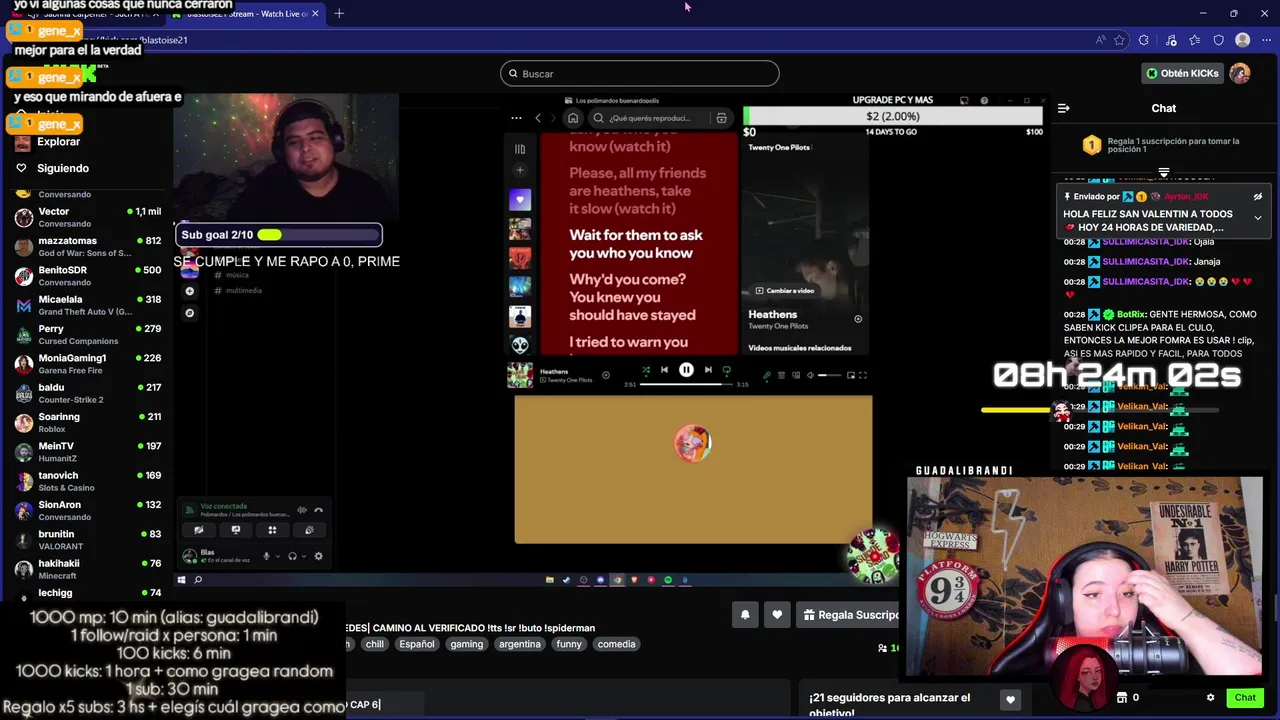Viewport: 1280px width, 720px height.
Task: Open Spotify home icon
Action: tap(573, 118)
